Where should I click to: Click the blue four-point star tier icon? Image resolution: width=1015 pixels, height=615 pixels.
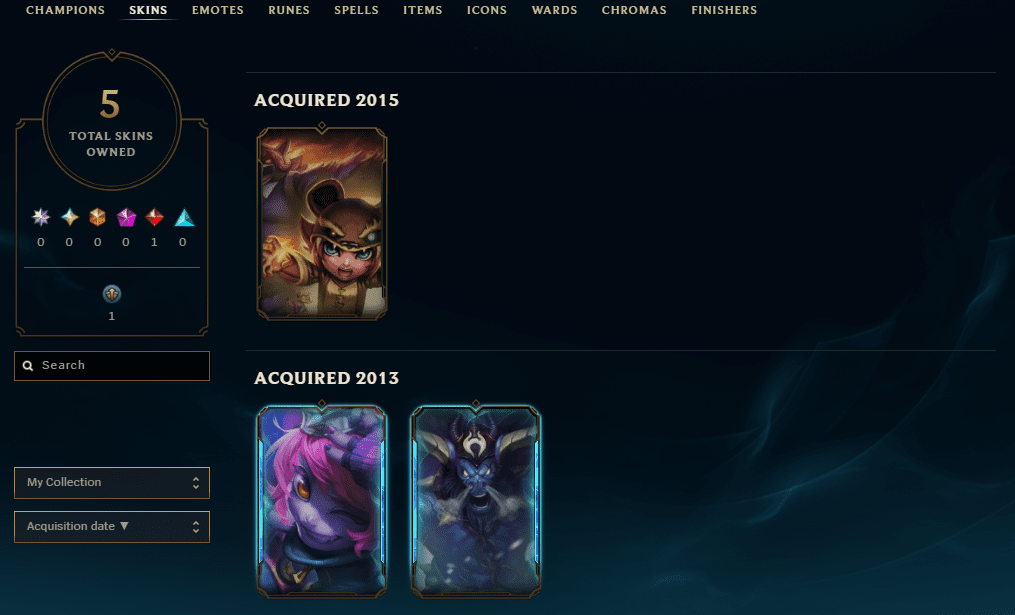tap(69, 217)
